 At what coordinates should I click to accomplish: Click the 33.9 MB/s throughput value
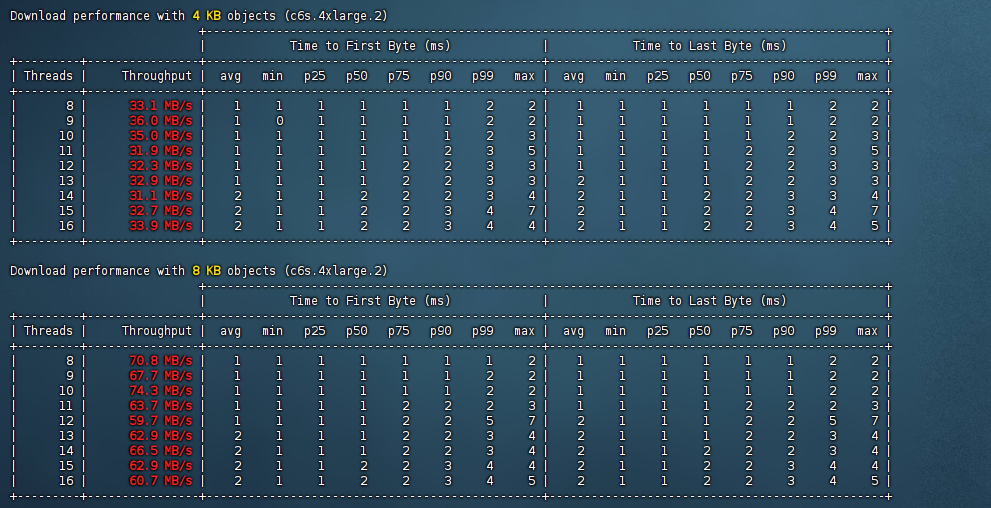[161, 226]
